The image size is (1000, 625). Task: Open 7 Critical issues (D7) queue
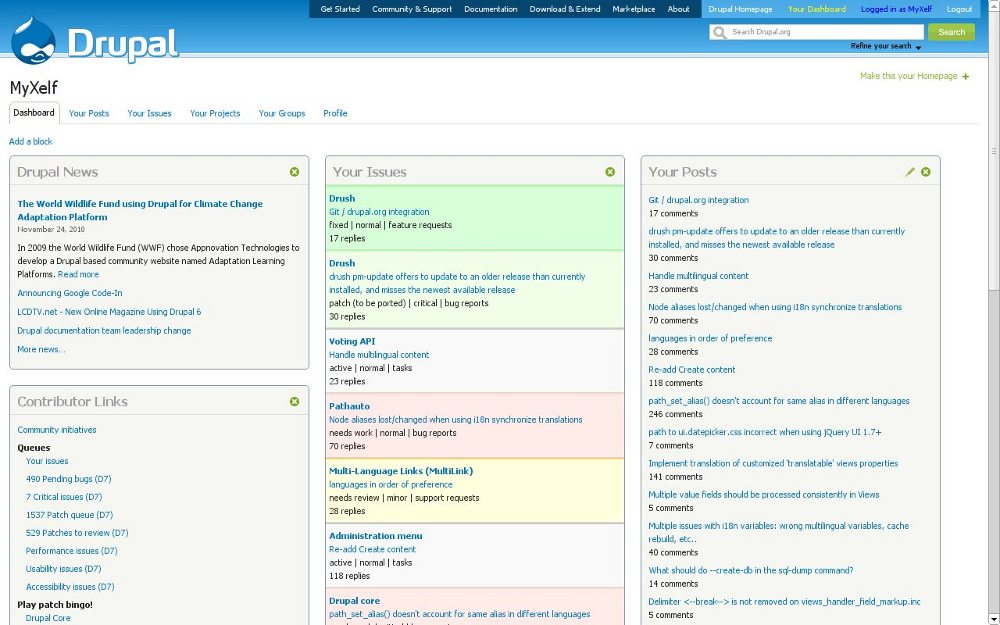[x=64, y=497]
